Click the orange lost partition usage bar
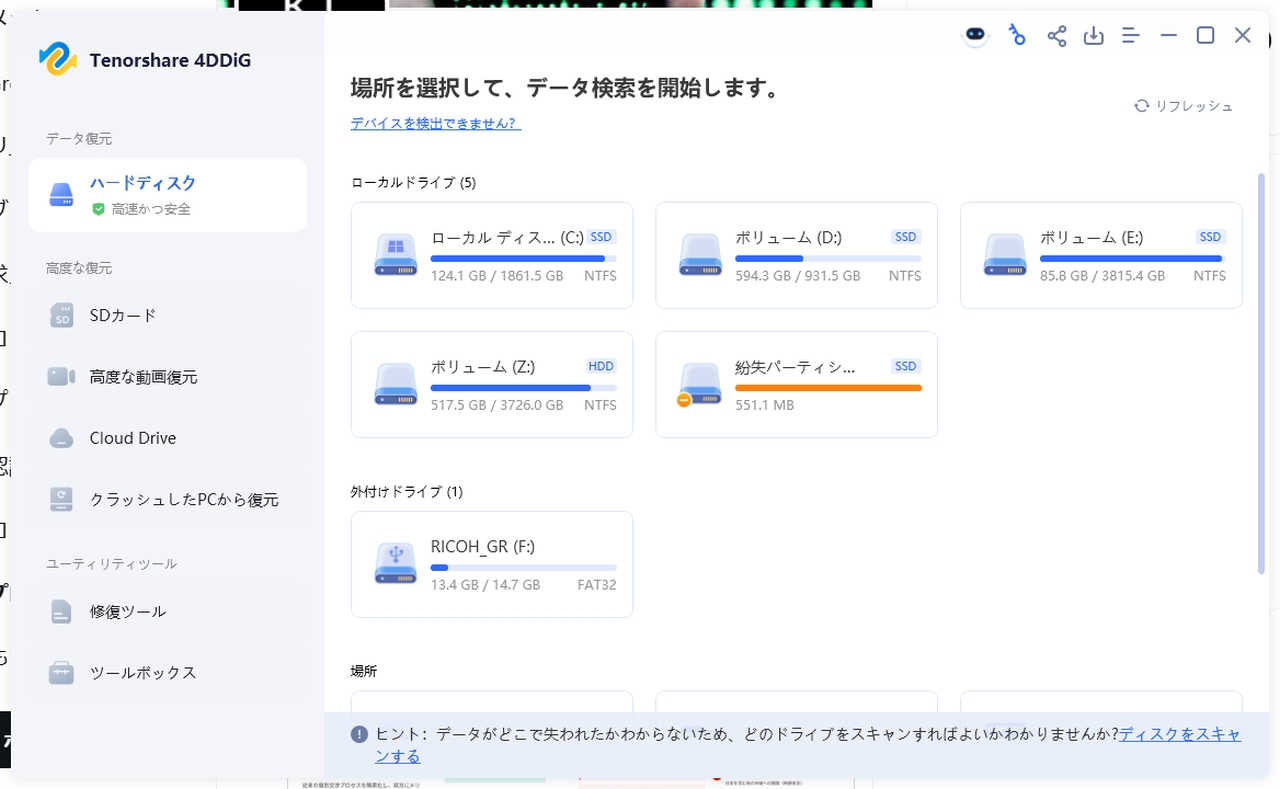 828,387
